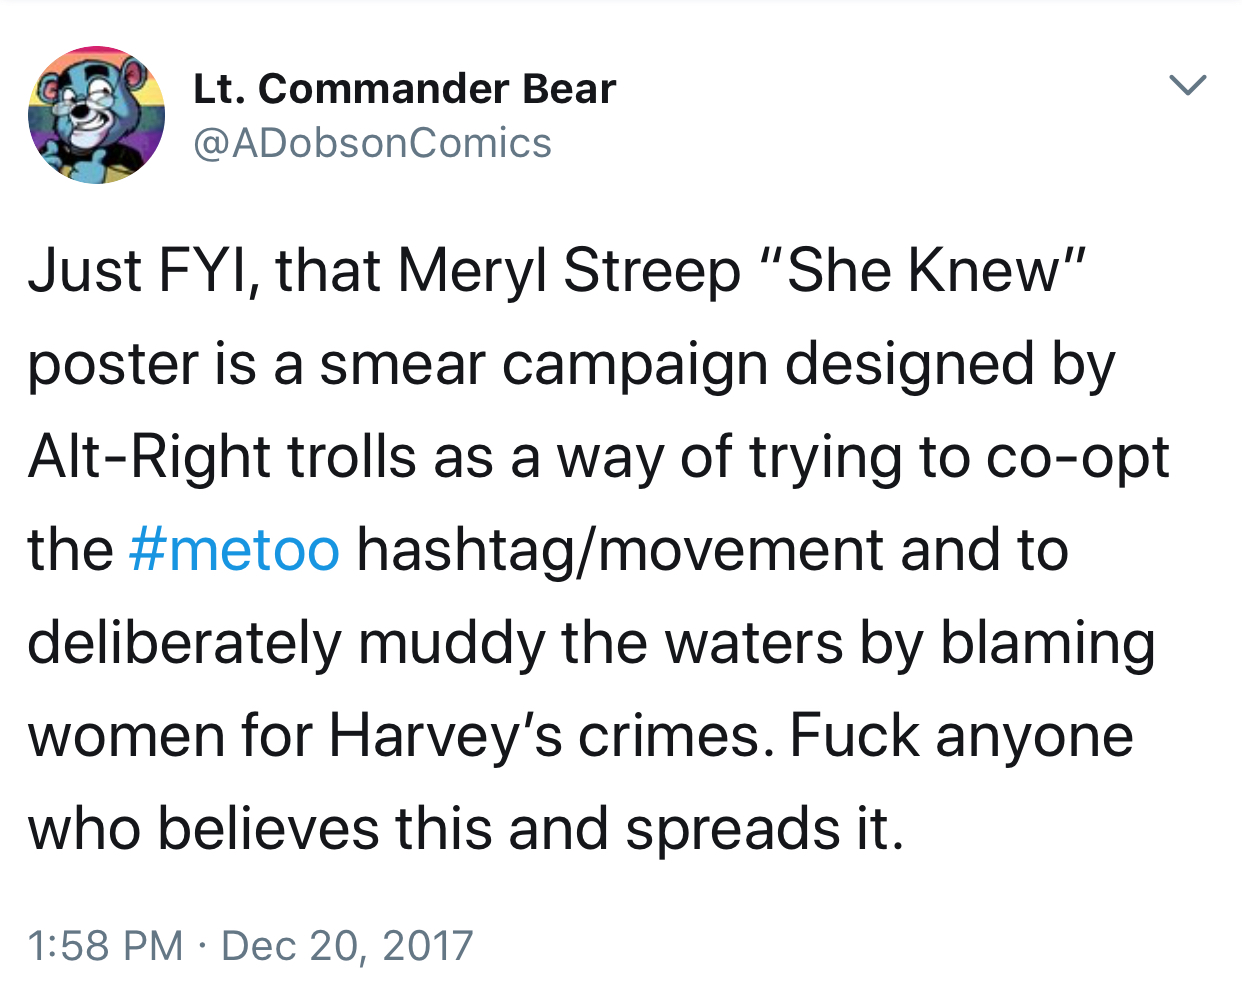The height and width of the screenshot is (1006, 1242).
Task: Click the "Lt. Commander Bear" display name
Action: 404,89
